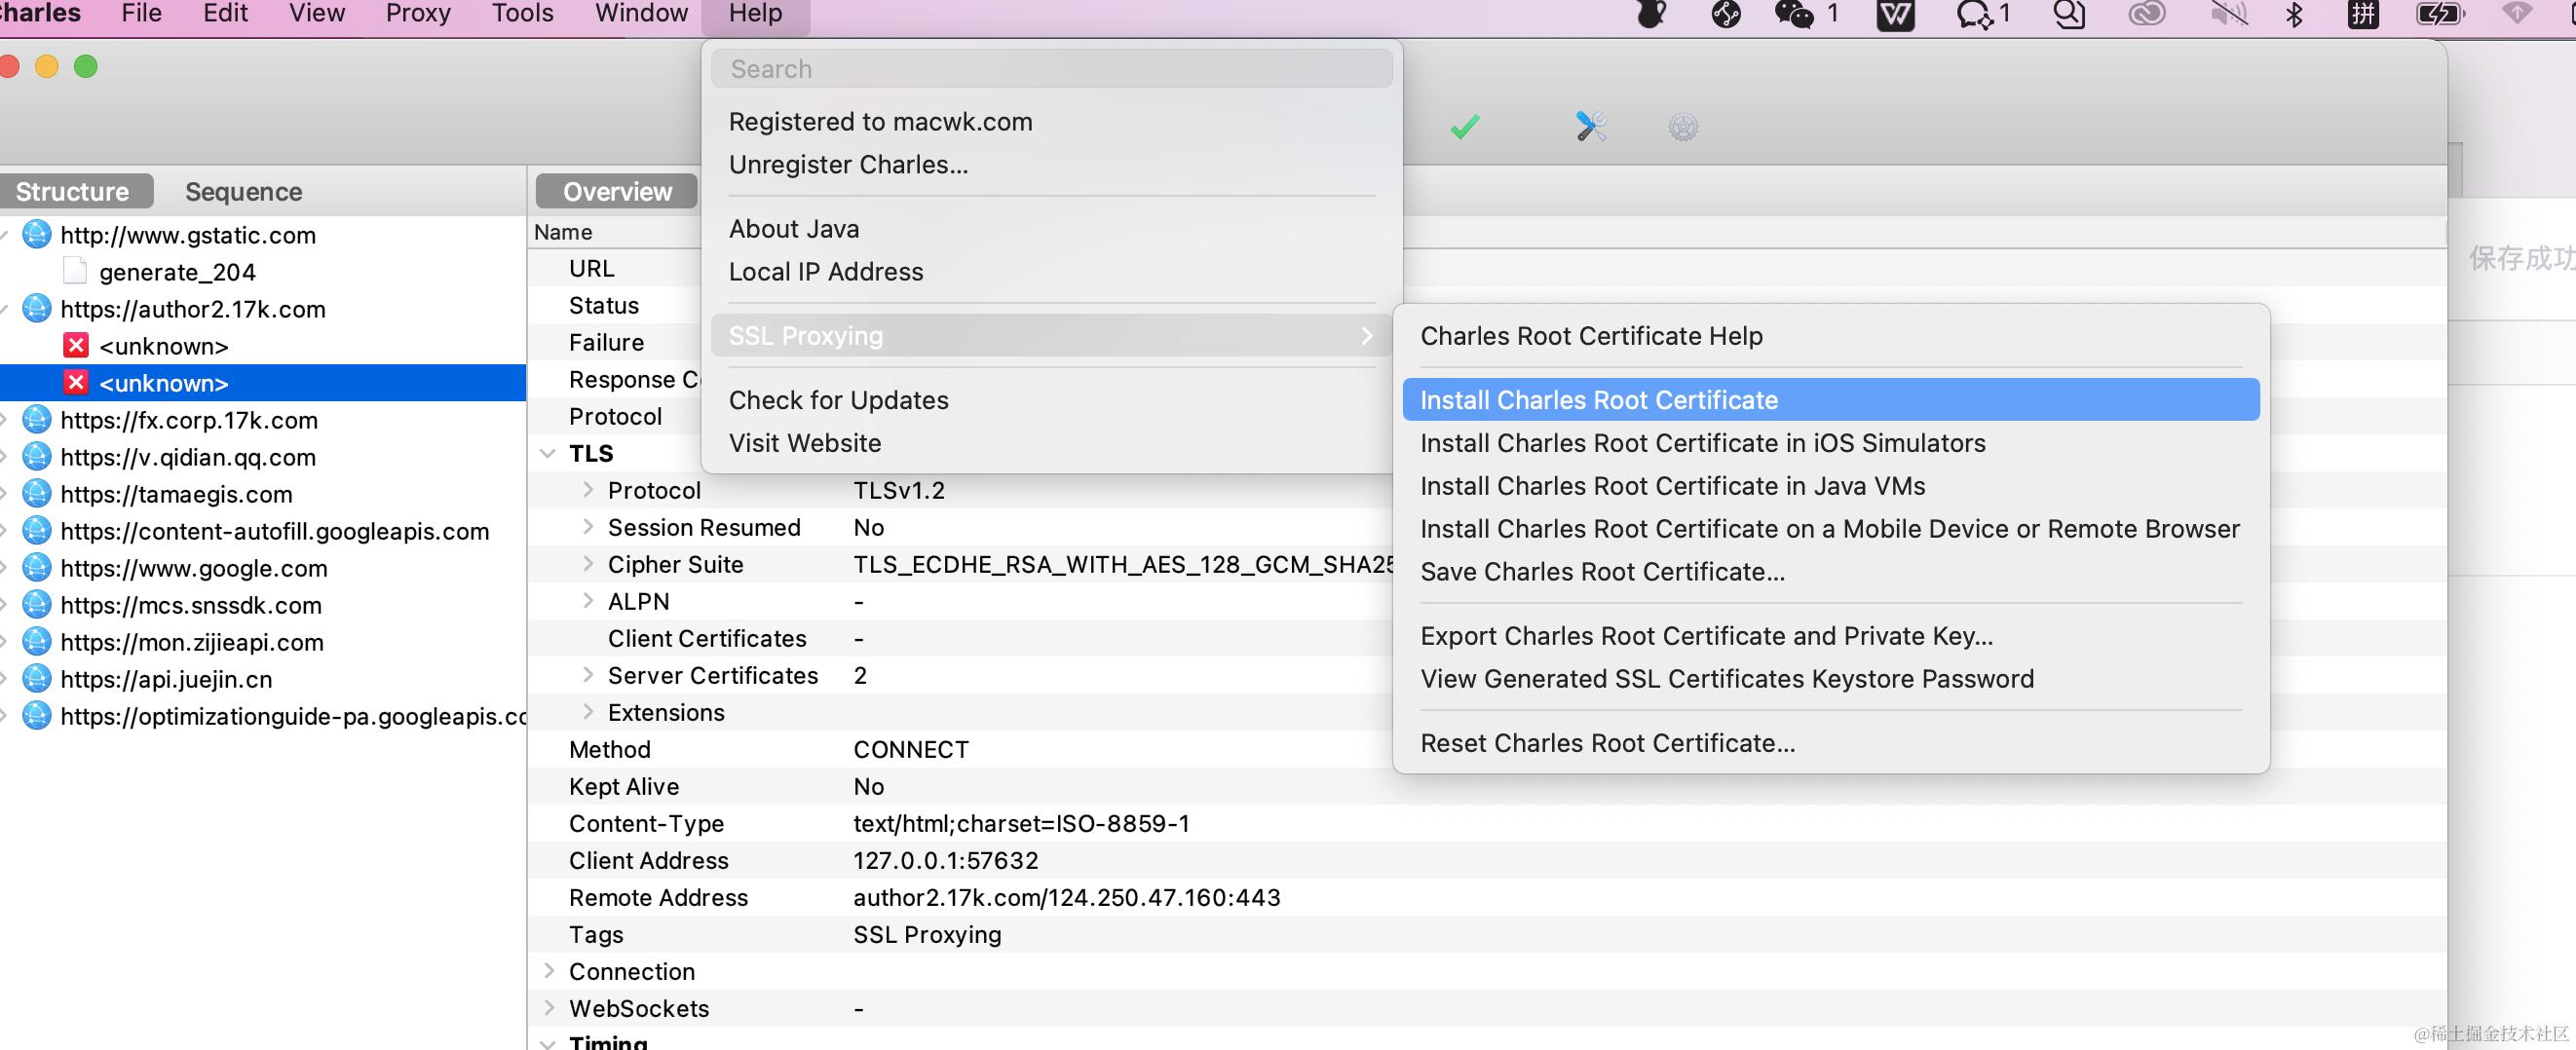The image size is (2576, 1050).
Task: Click the Pinyin input method icon
Action: pos(2363,14)
